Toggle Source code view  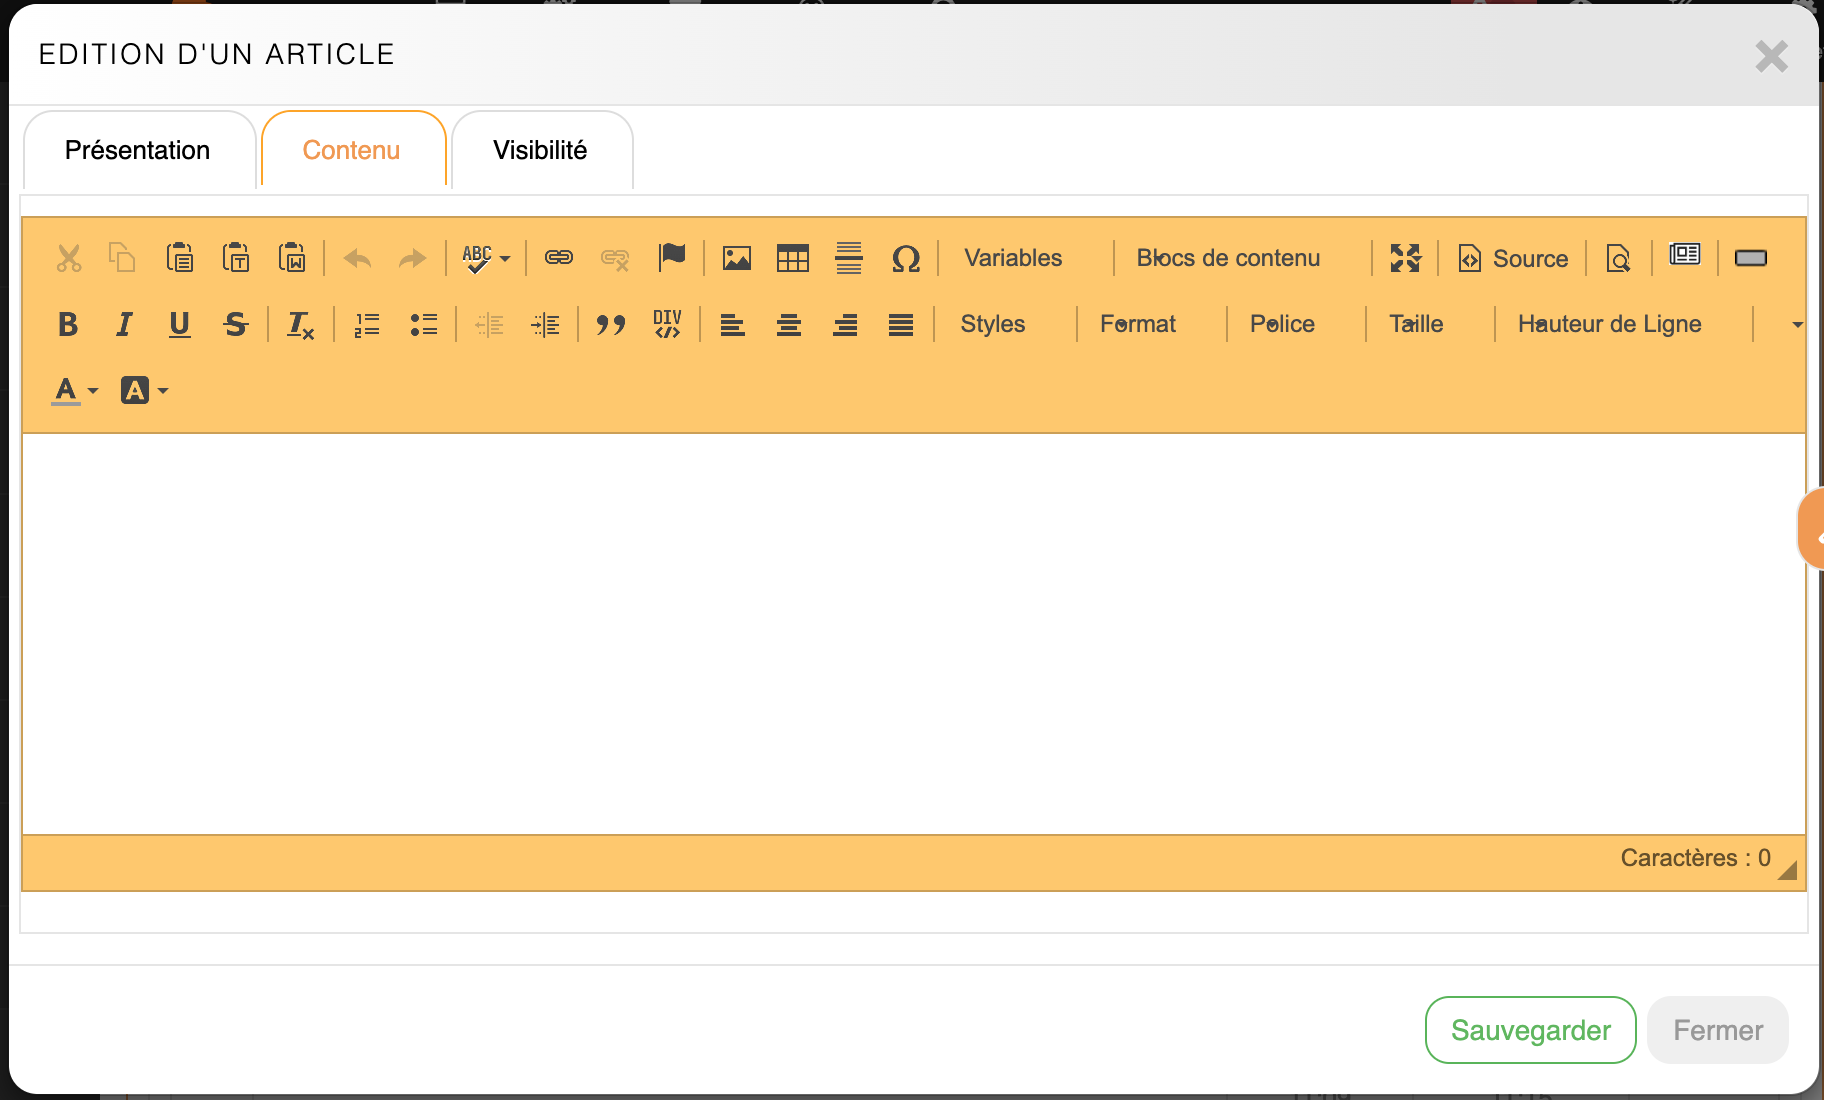[1513, 258]
